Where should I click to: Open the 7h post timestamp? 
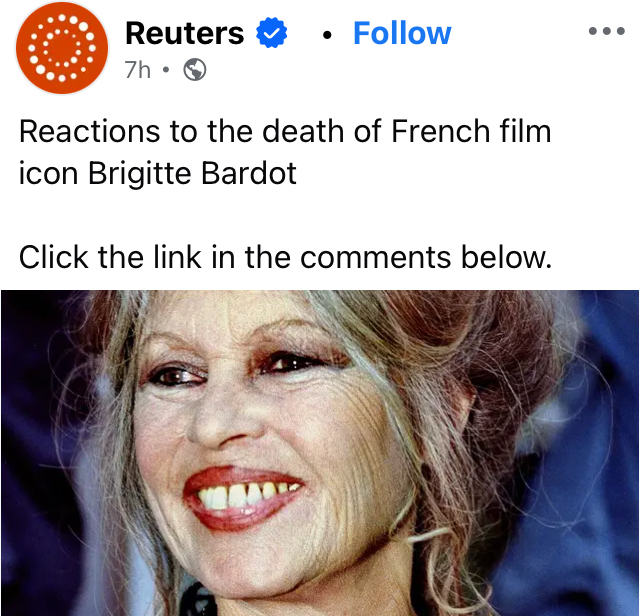pos(138,70)
